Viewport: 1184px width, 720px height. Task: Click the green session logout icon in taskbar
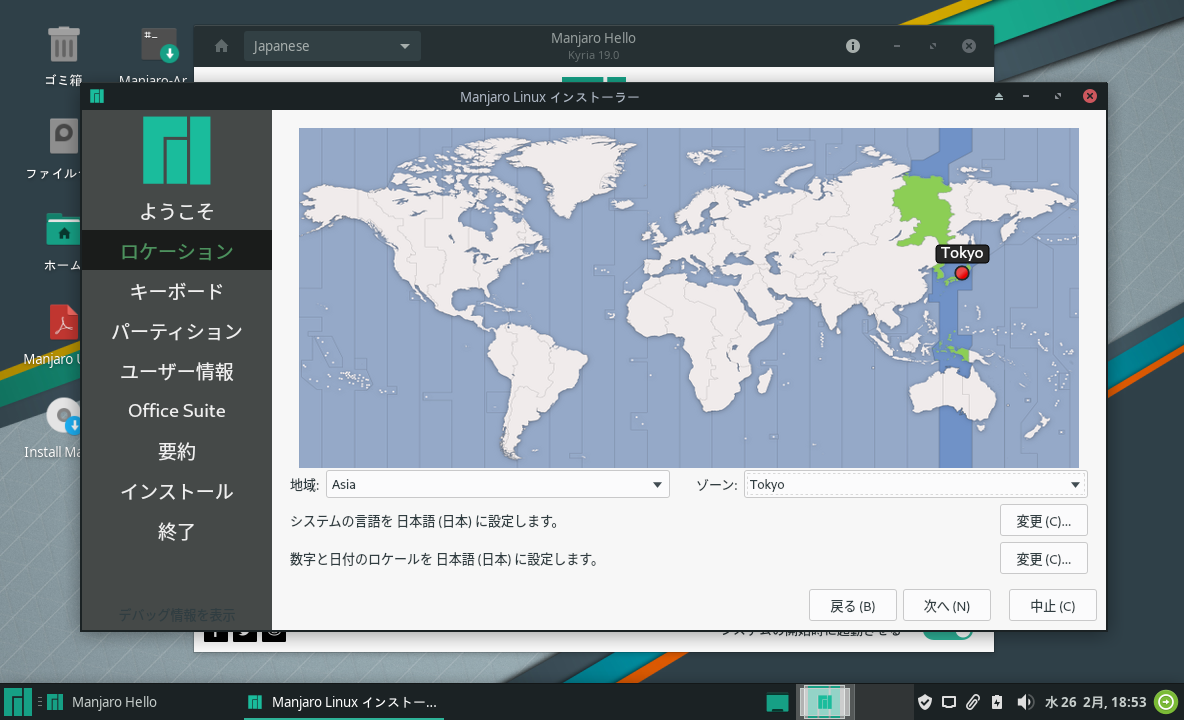click(x=1166, y=702)
